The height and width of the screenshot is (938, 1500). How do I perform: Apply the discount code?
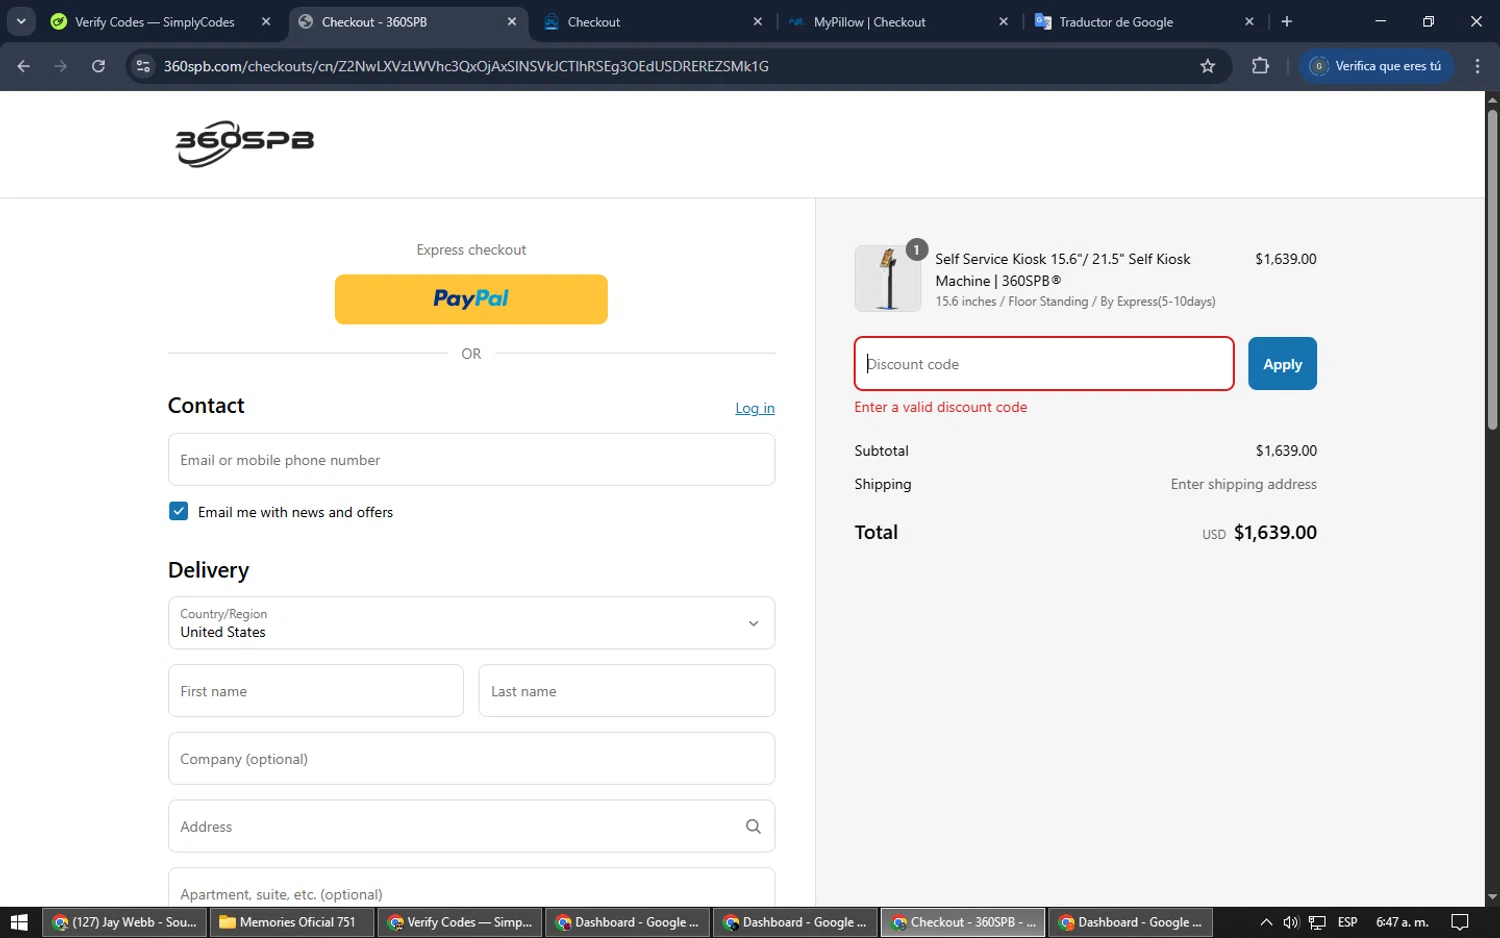(x=1282, y=364)
